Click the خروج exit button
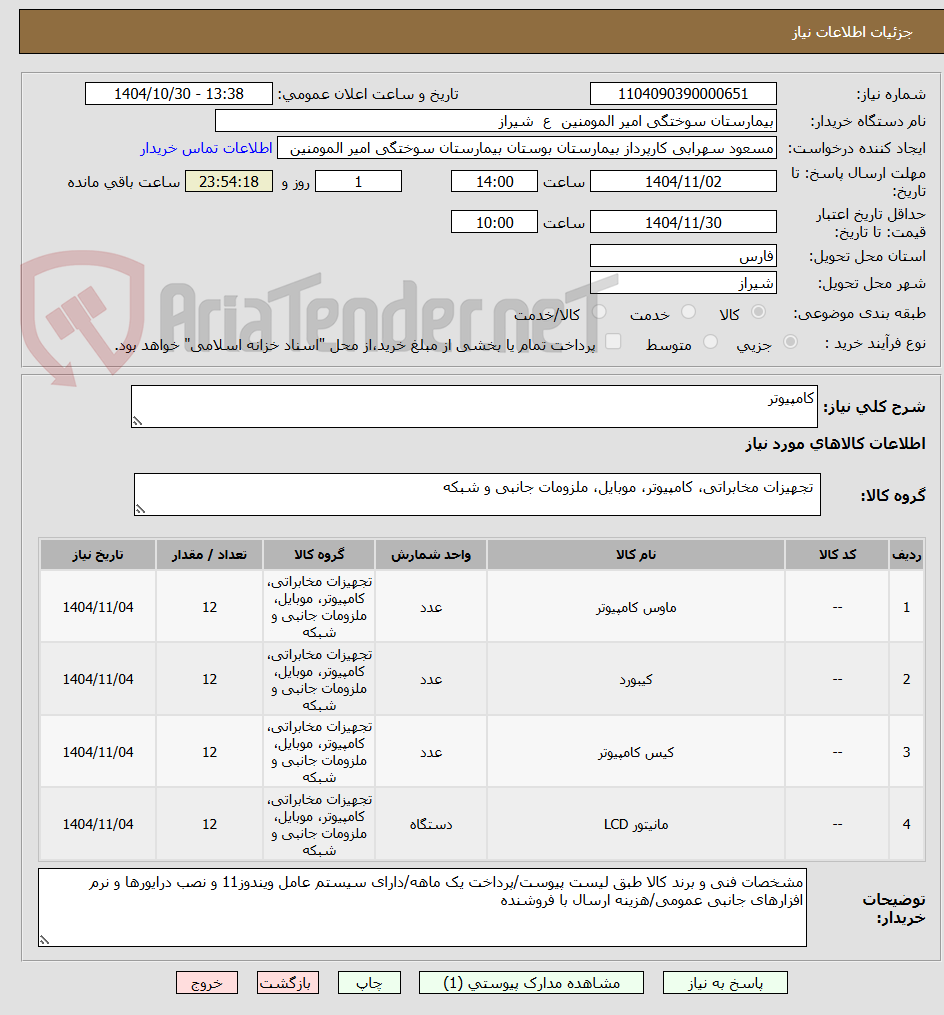Viewport: 944px width, 1015px height. [x=207, y=983]
